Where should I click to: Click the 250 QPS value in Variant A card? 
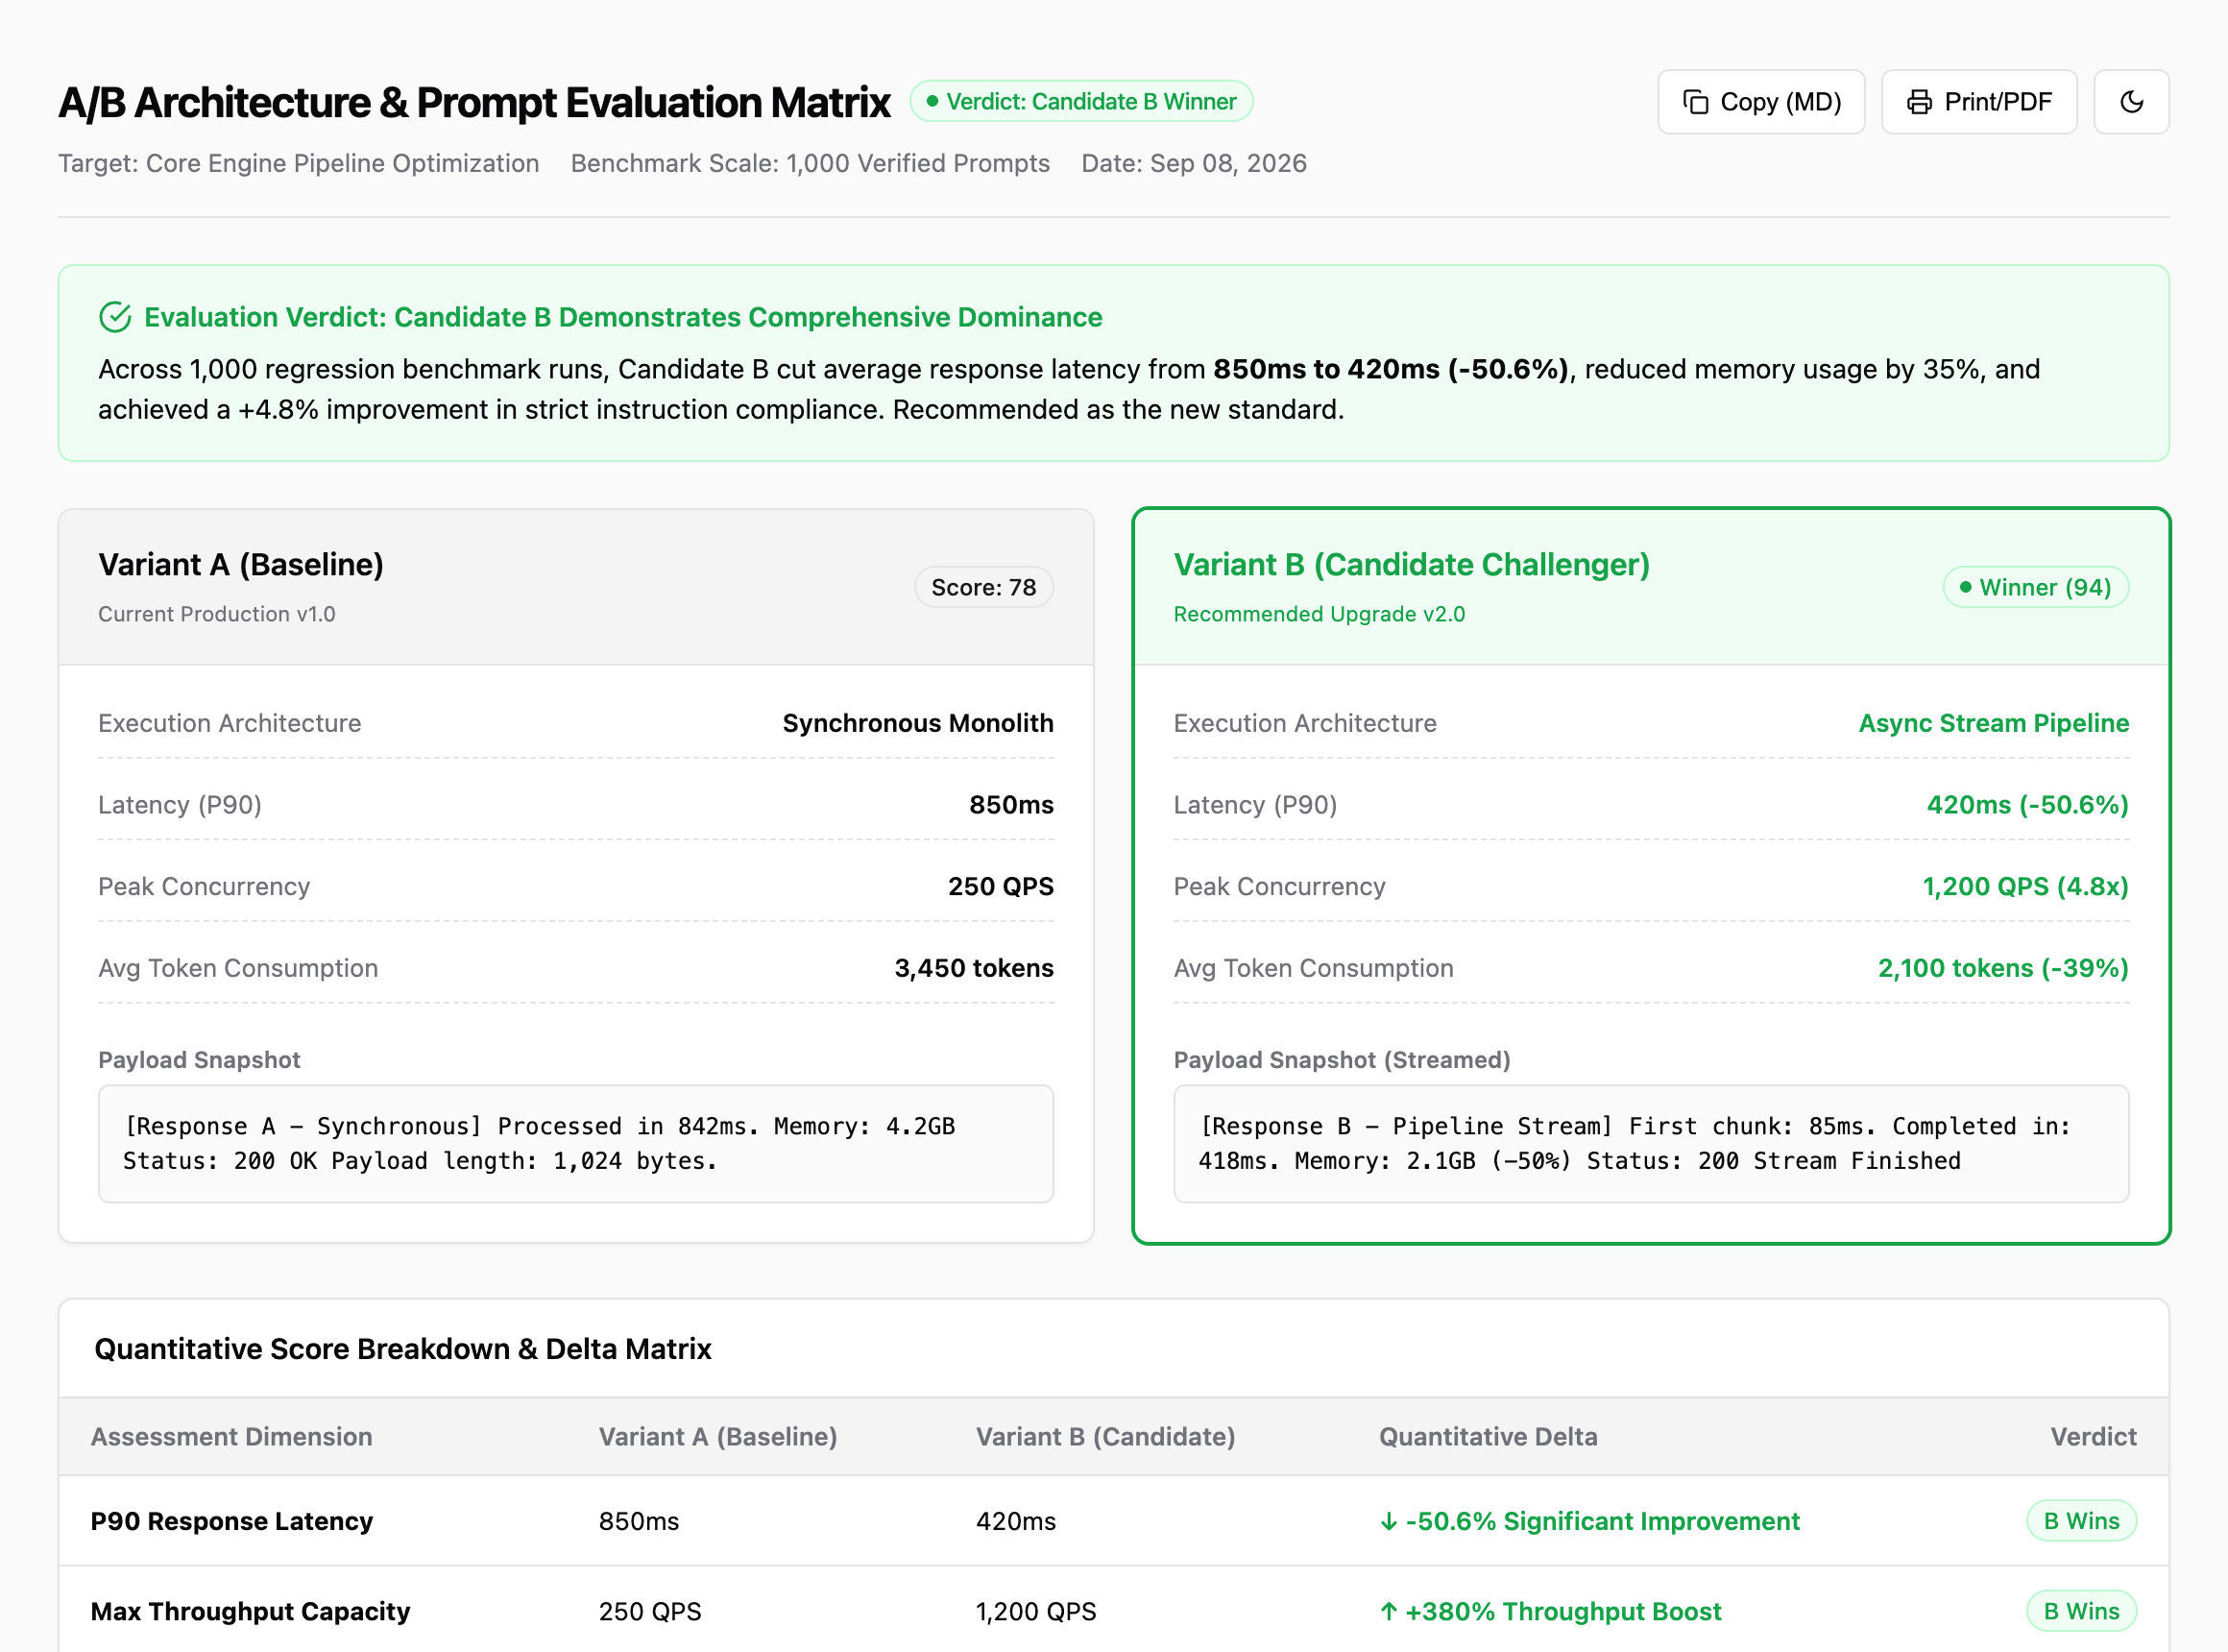(x=1000, y=887)
